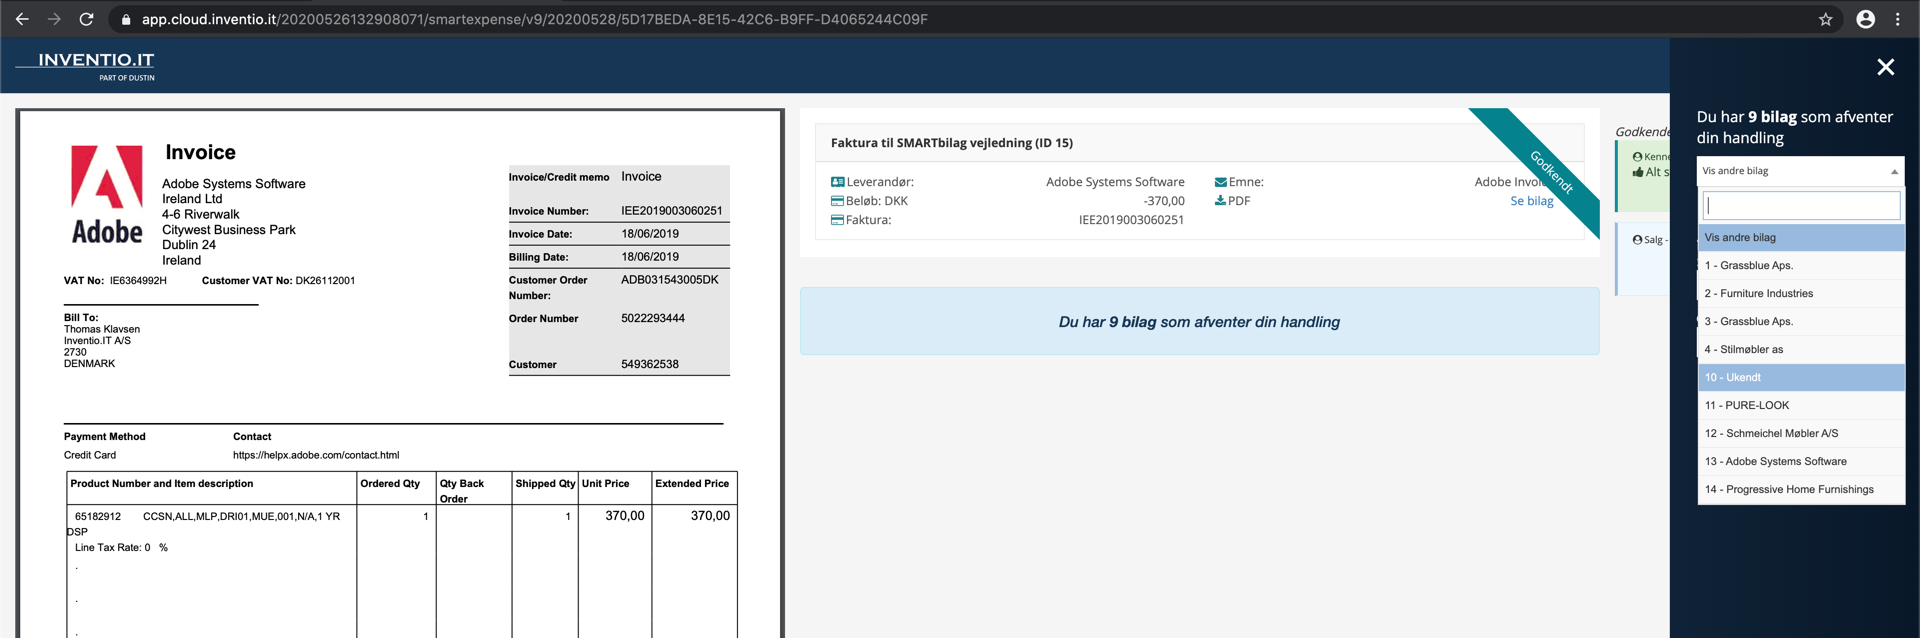Select 12 - Schmeichel Møbler A/S
The height and width of the screenshot is (638, 1920).
click(x=1801, y=434)
